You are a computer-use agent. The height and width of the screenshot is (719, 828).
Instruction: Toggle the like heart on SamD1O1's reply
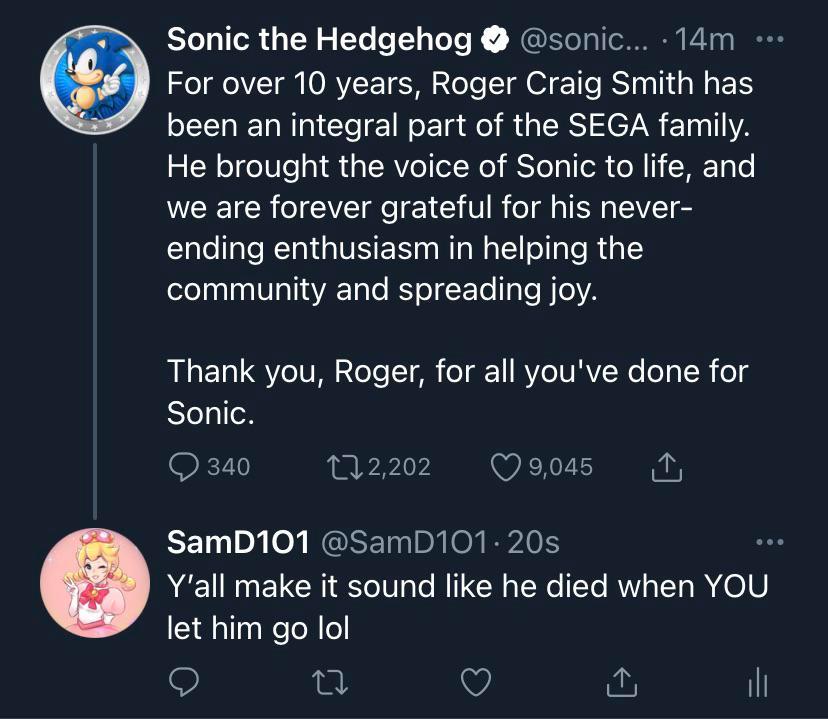click(477, 682)
